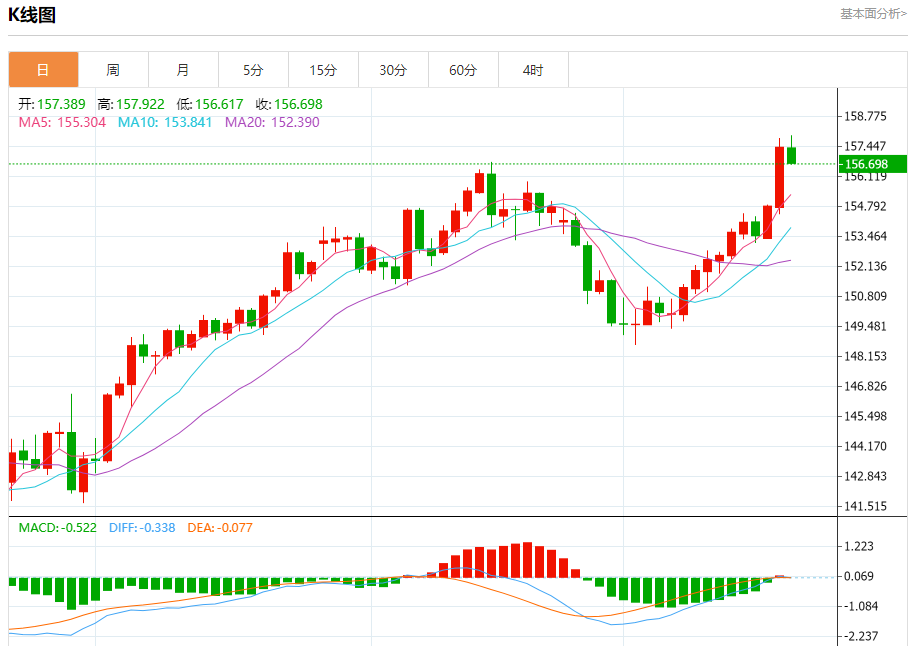Switch to the 月 monthly tab
Image resolution: width=915 pixels, height=646 pixels.
(183, 70)
